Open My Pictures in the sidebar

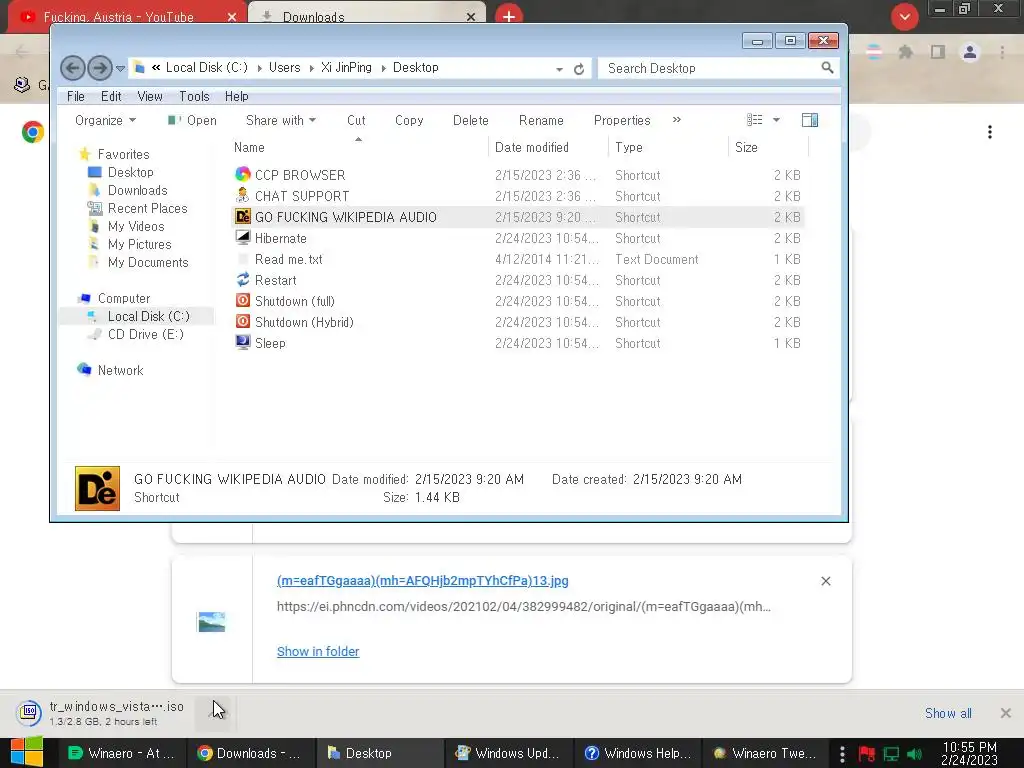[x=139, y=244]
